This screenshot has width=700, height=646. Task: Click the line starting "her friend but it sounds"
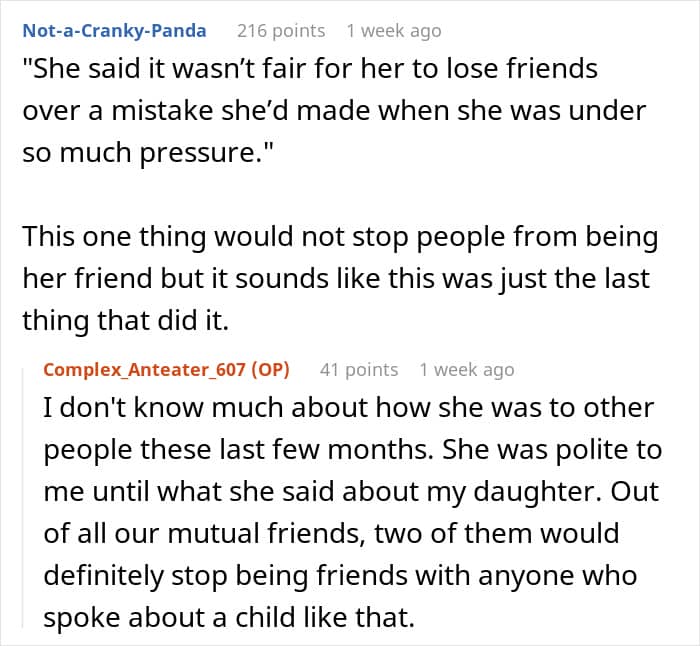pyautogui.click(x=336, y=279)
